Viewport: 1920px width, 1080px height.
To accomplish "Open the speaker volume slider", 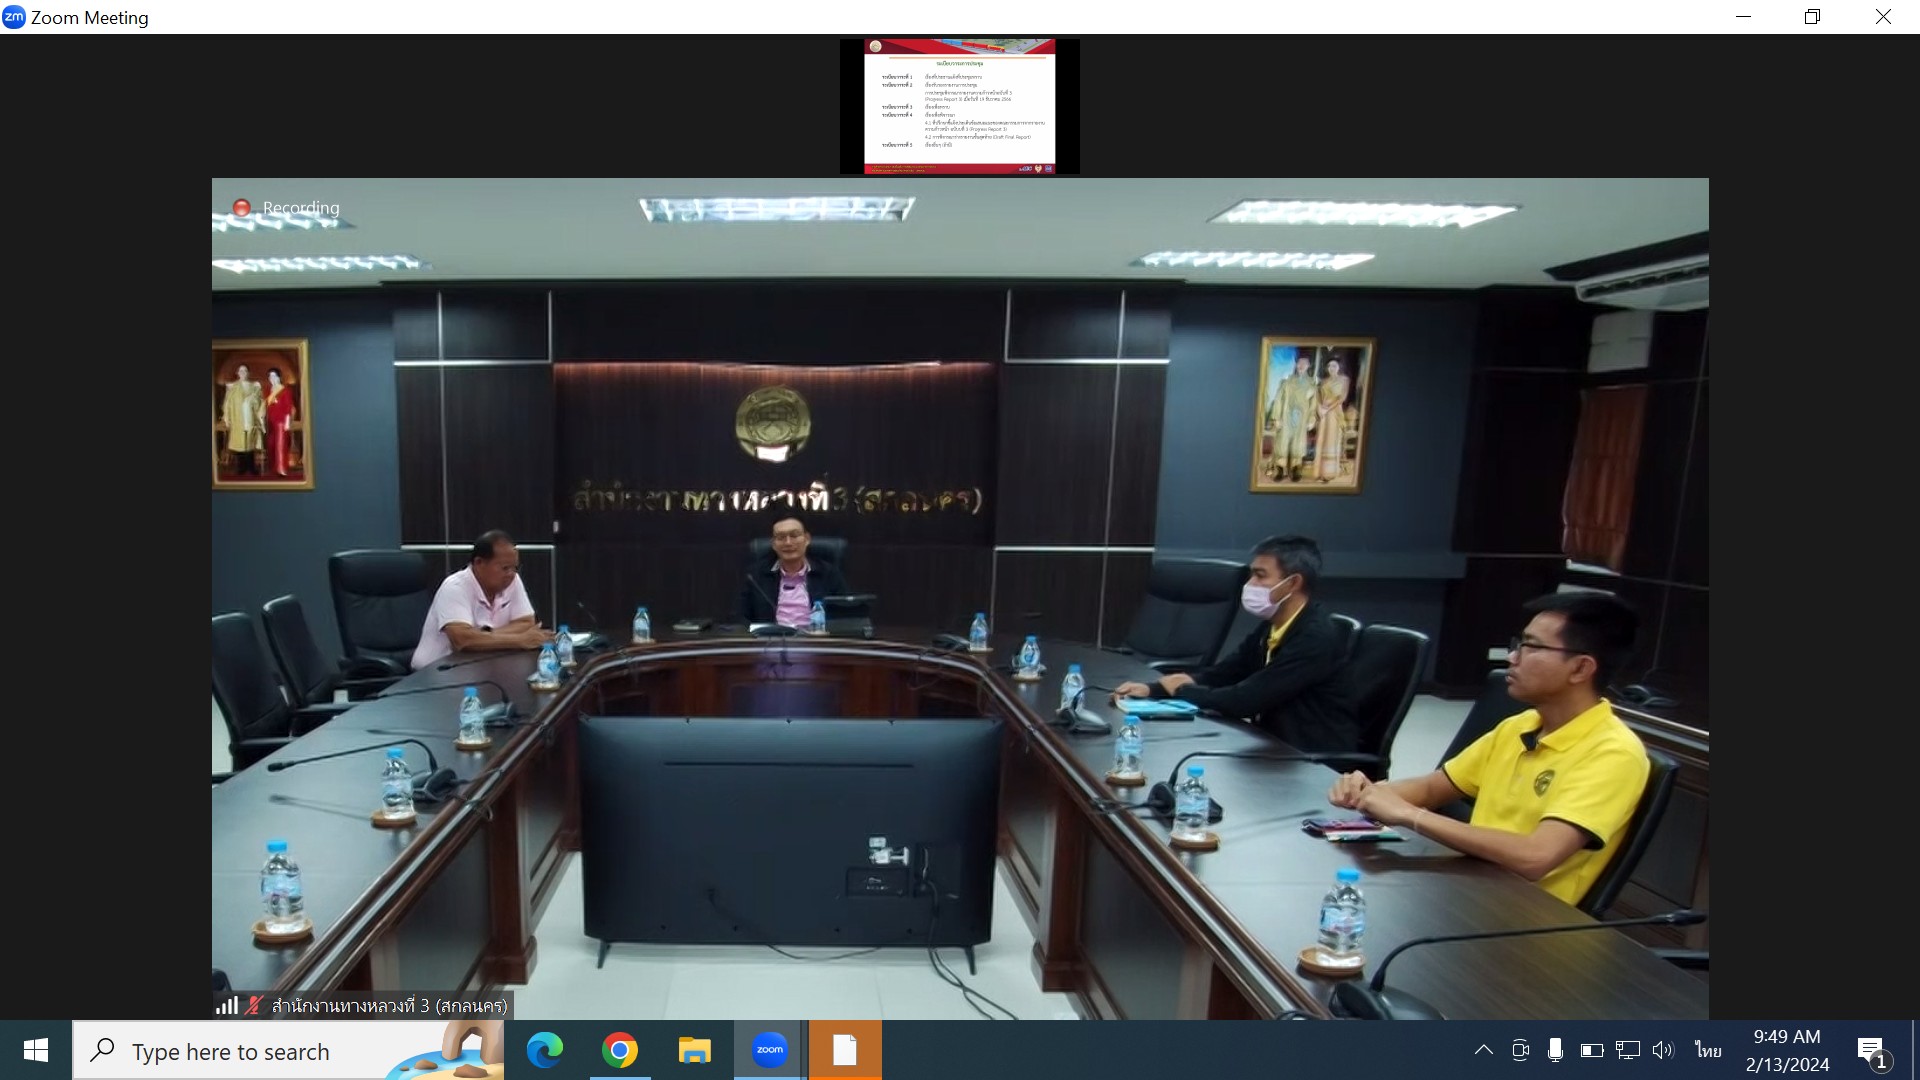I will coord(1662,1050).
